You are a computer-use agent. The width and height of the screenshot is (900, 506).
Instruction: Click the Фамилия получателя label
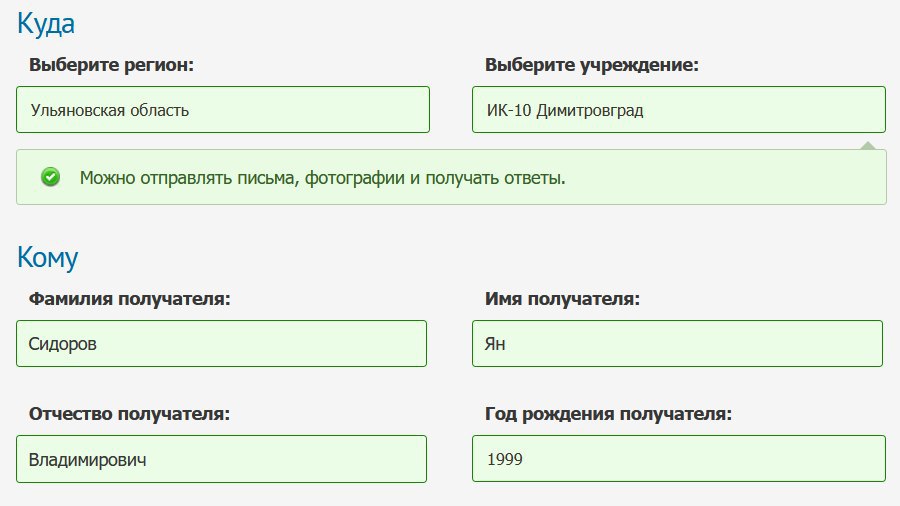[129, 299]
